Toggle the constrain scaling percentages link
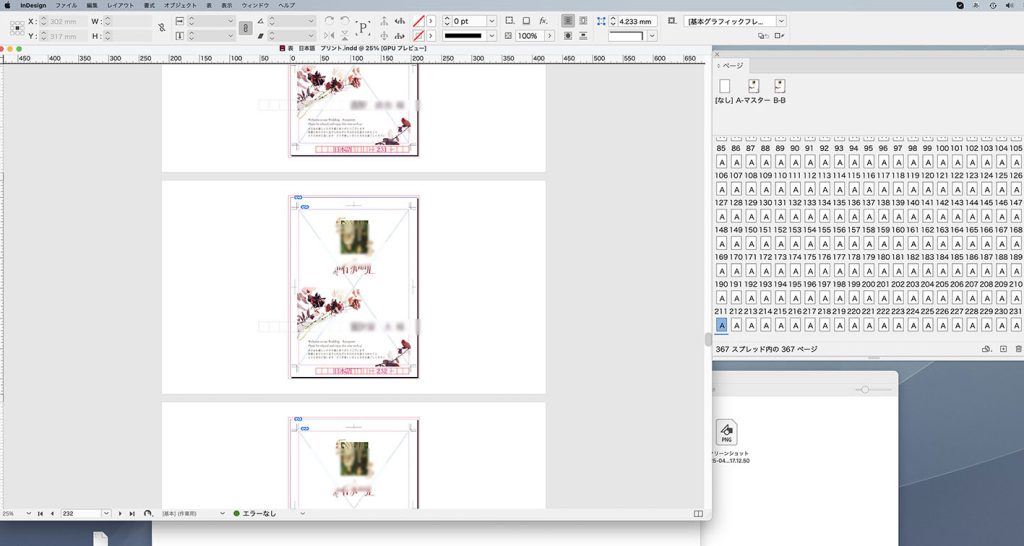The height and width of the screenshot is (546, 1024). 246,28
